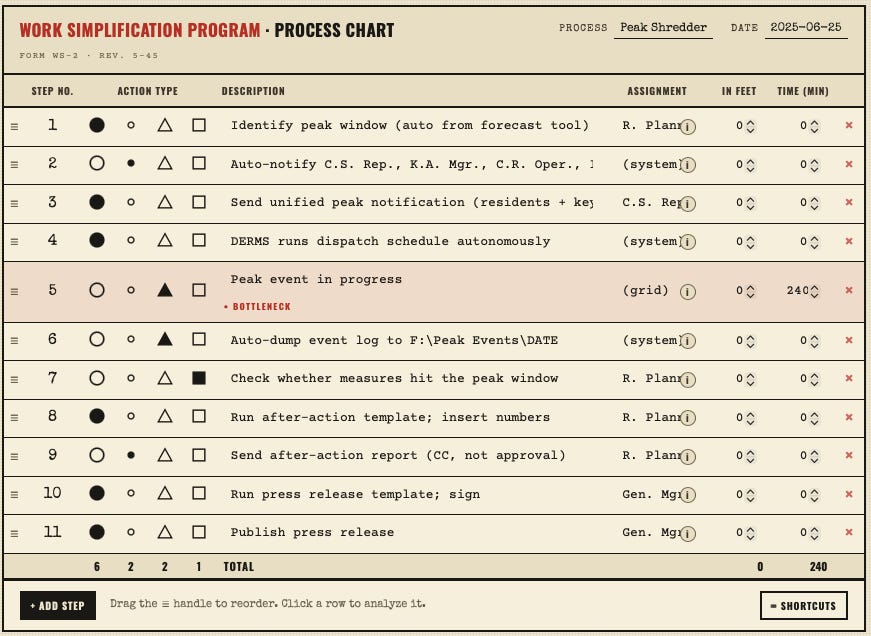This screenshot has height=636, width=871.
Task: Open info icon for step 5 assignment
Action: (x=688, y=291)
